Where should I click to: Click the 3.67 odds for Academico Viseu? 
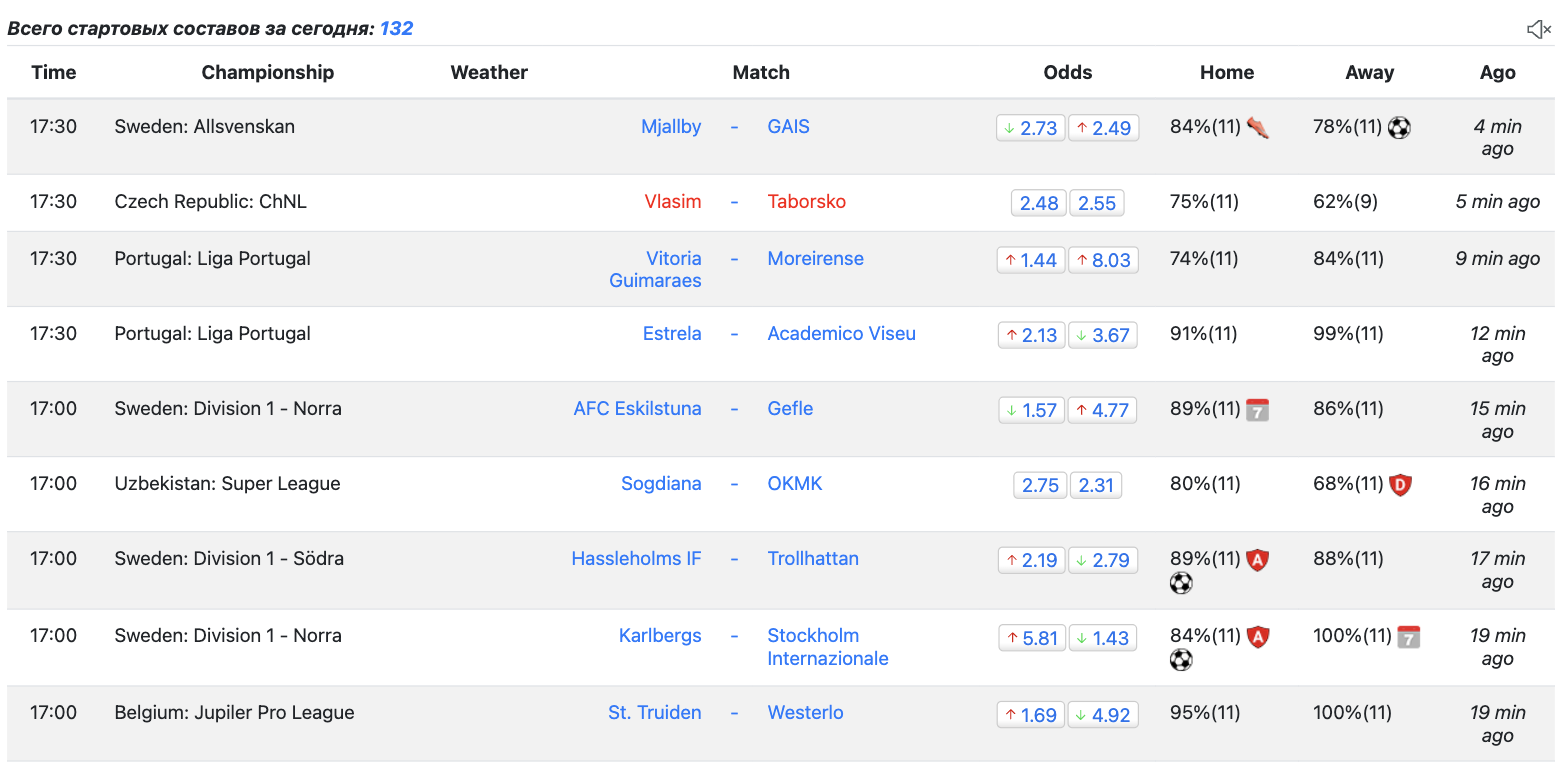tap(1104, 335)
